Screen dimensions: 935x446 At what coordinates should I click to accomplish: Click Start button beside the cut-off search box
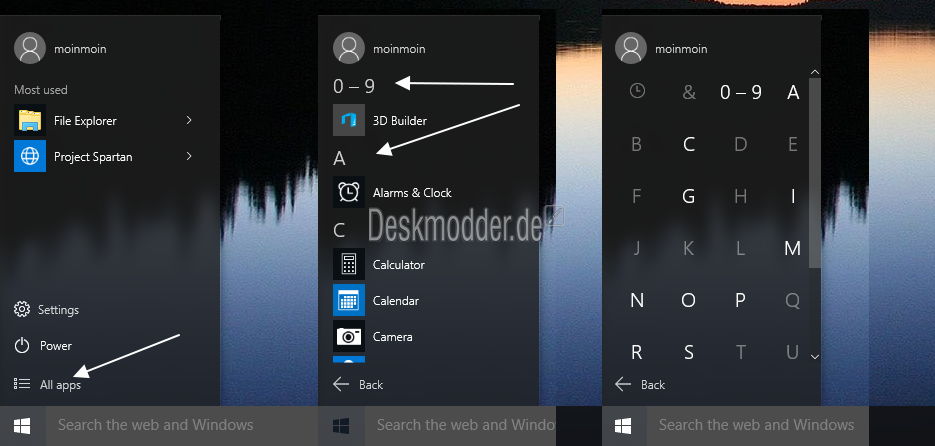(341, 426)
